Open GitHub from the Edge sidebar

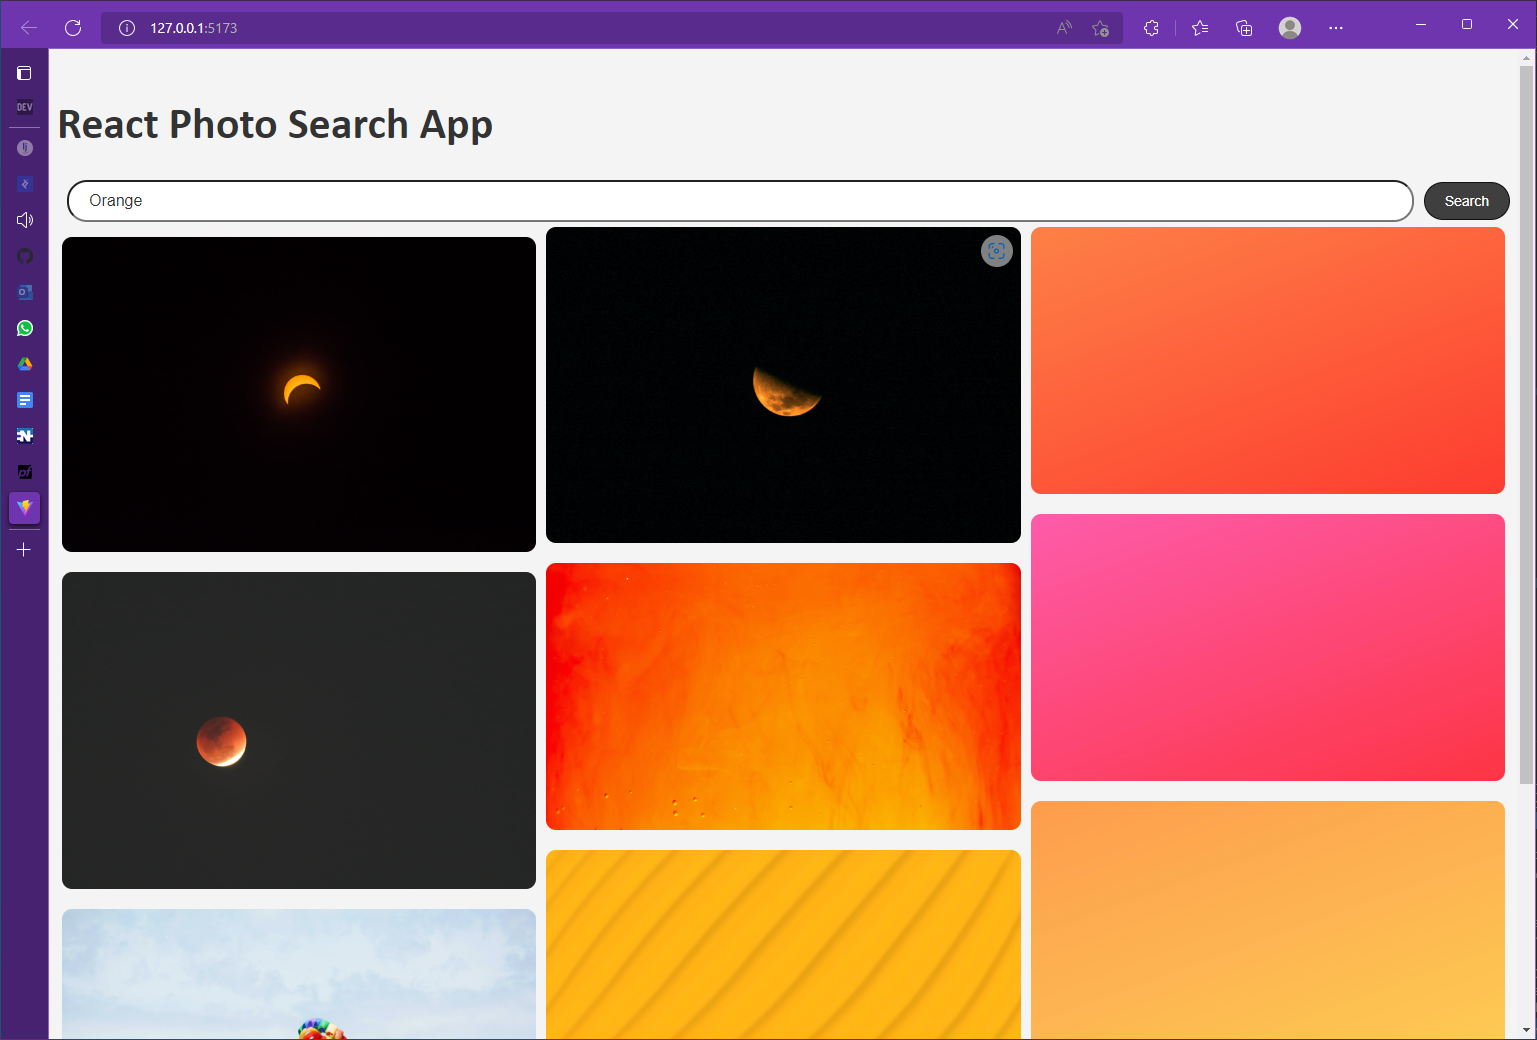(24, 256)
